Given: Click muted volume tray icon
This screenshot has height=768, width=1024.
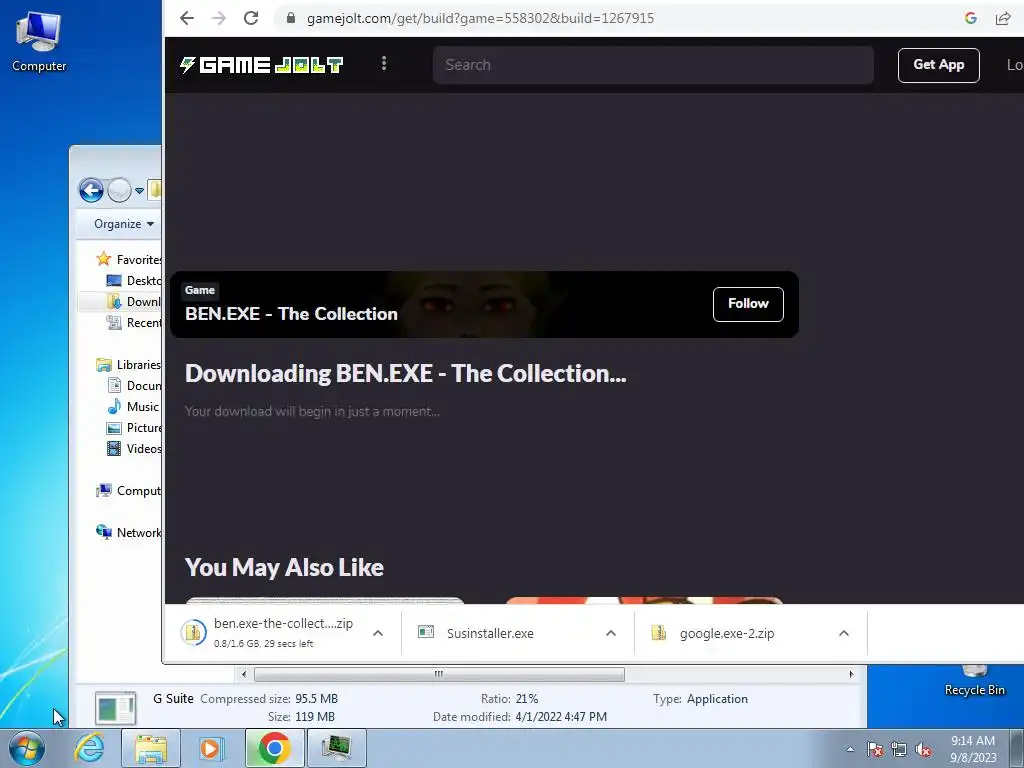Looking at the screenshot, I should click(923, 749).
